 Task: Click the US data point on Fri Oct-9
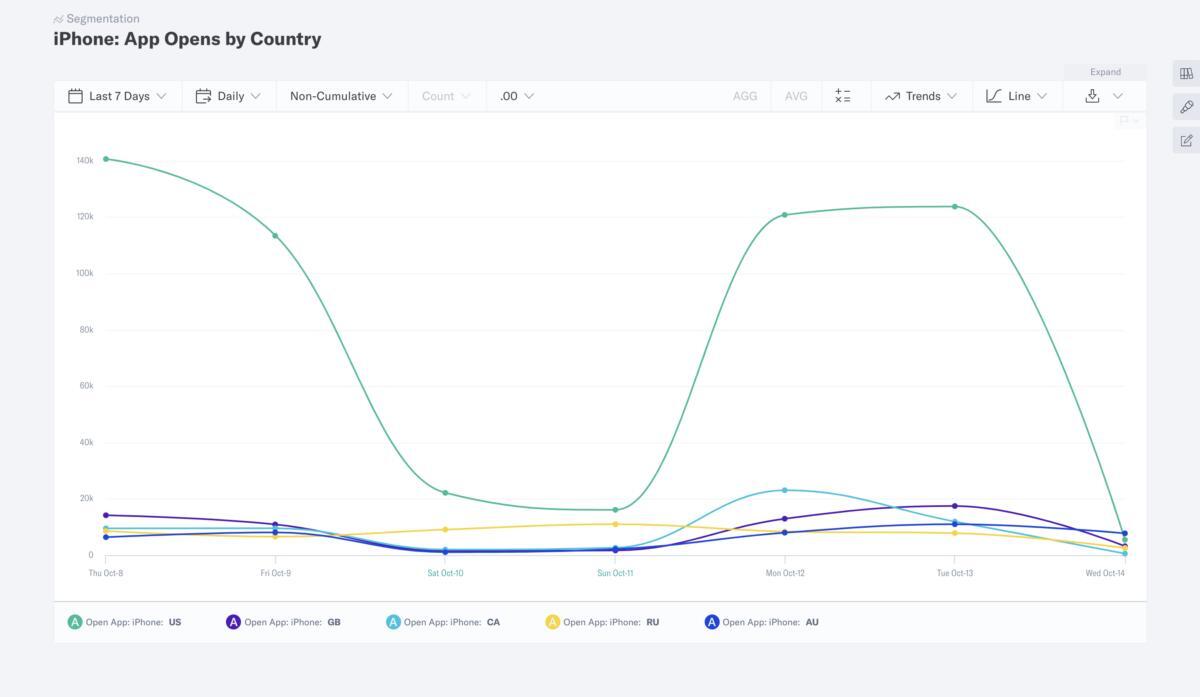coord(276,236)
